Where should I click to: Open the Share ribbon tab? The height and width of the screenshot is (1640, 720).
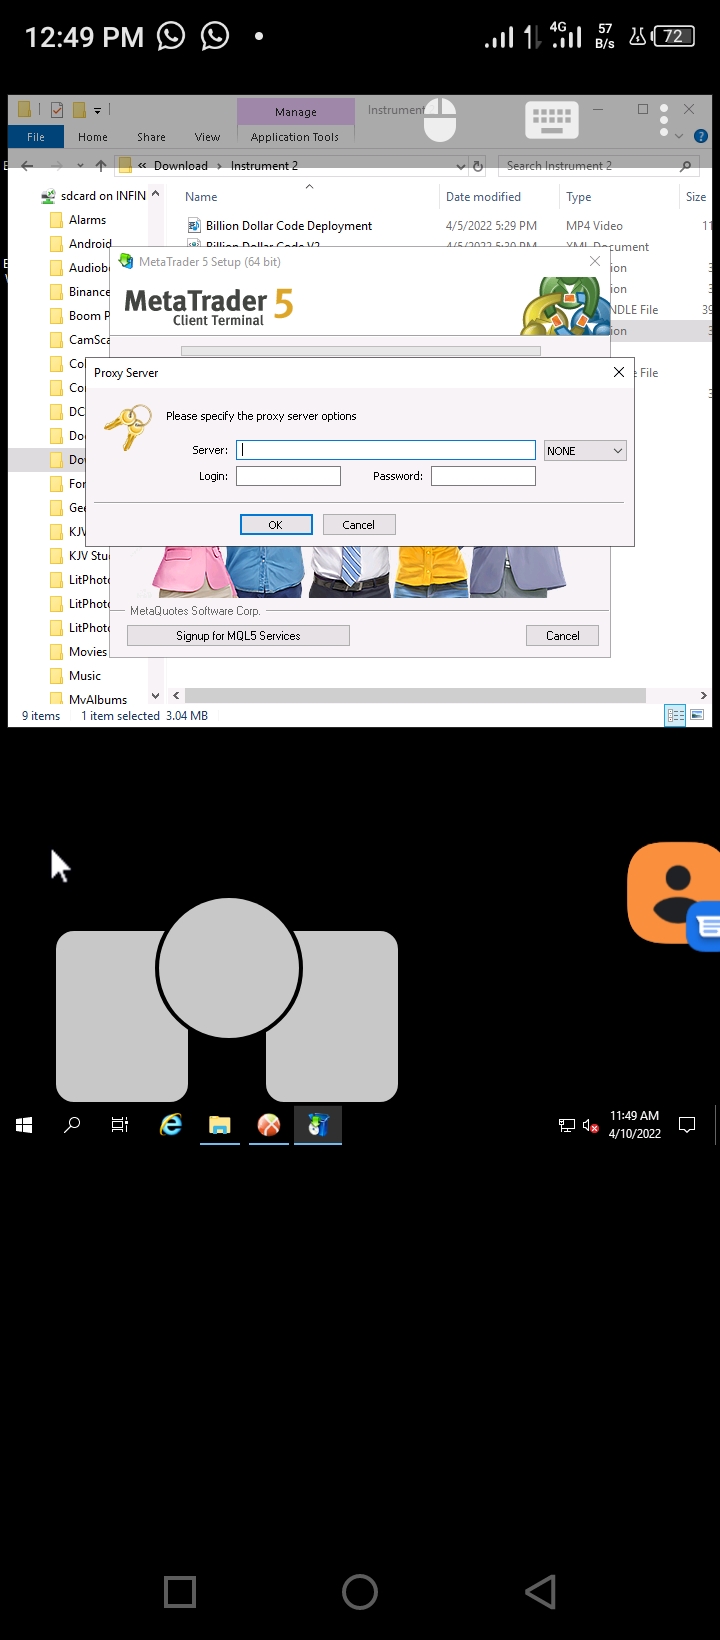[152, 137]
